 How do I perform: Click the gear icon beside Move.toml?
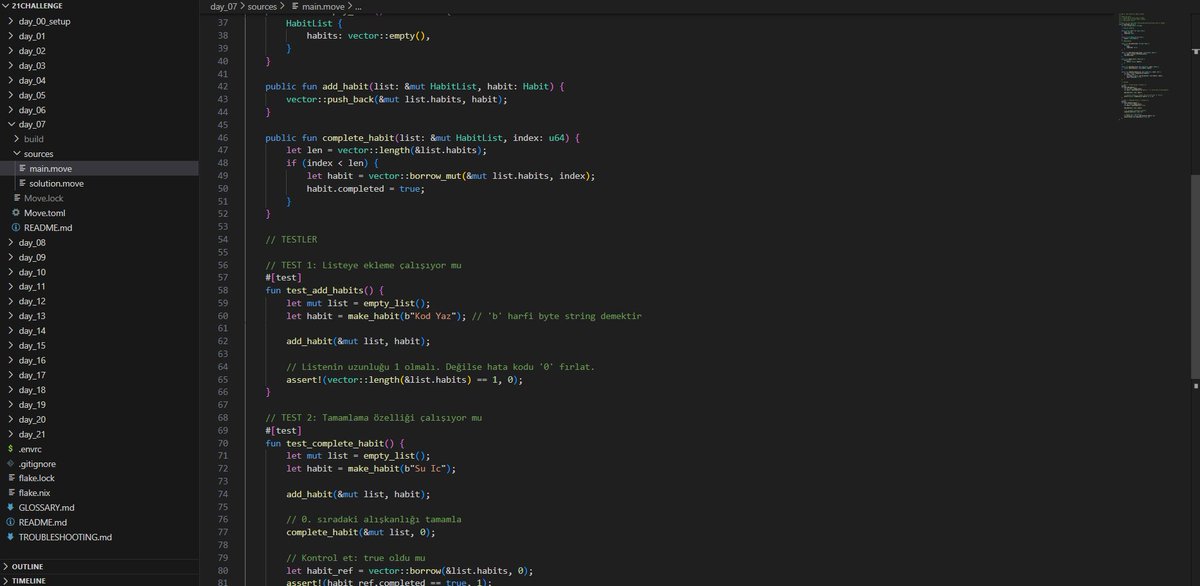point(16,213)
